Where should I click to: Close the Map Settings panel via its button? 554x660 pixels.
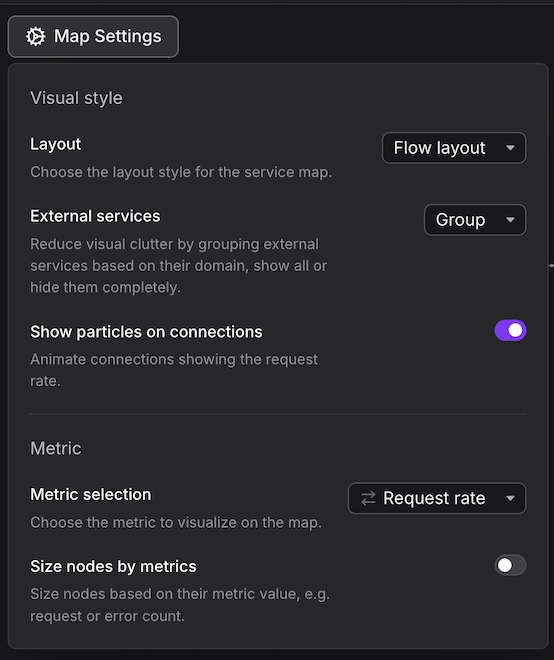point(93,37)
